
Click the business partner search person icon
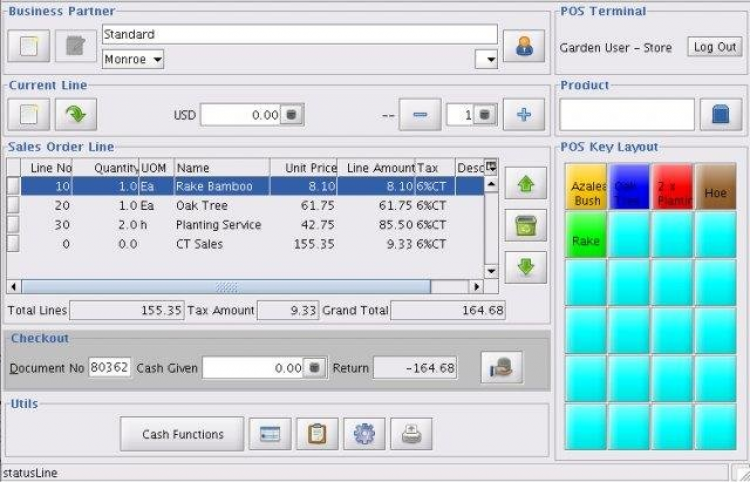click(523, 47)
